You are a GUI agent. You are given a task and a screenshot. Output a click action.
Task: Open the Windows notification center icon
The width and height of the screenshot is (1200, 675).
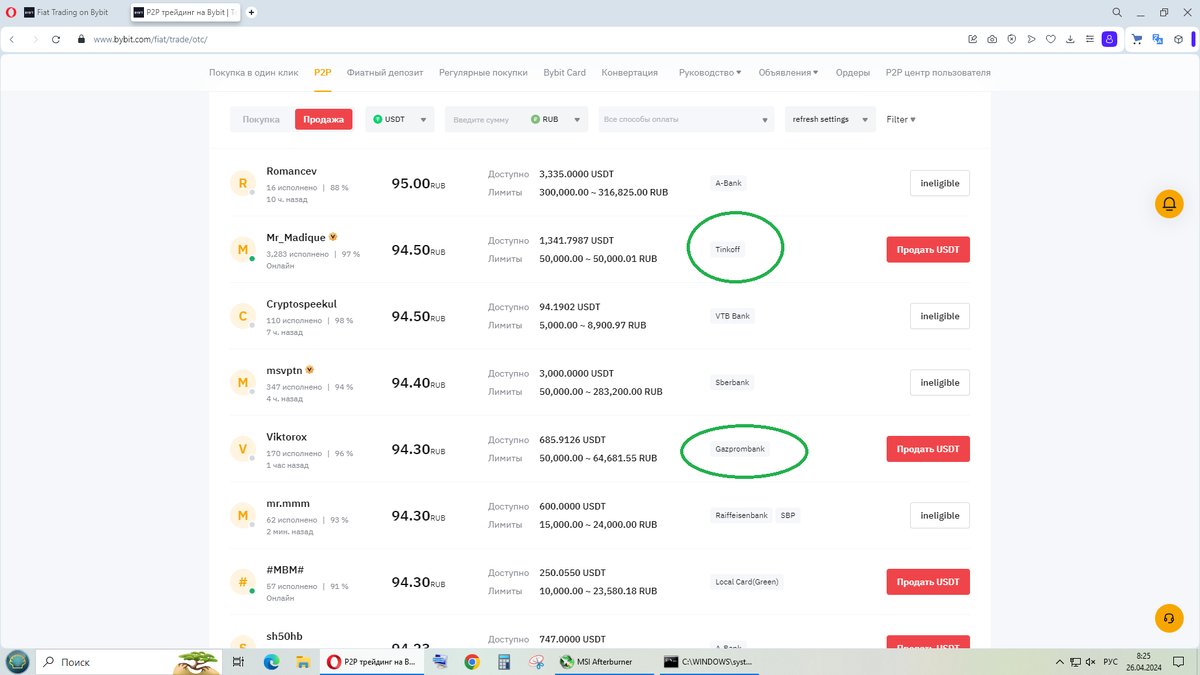coord(1179,662)
